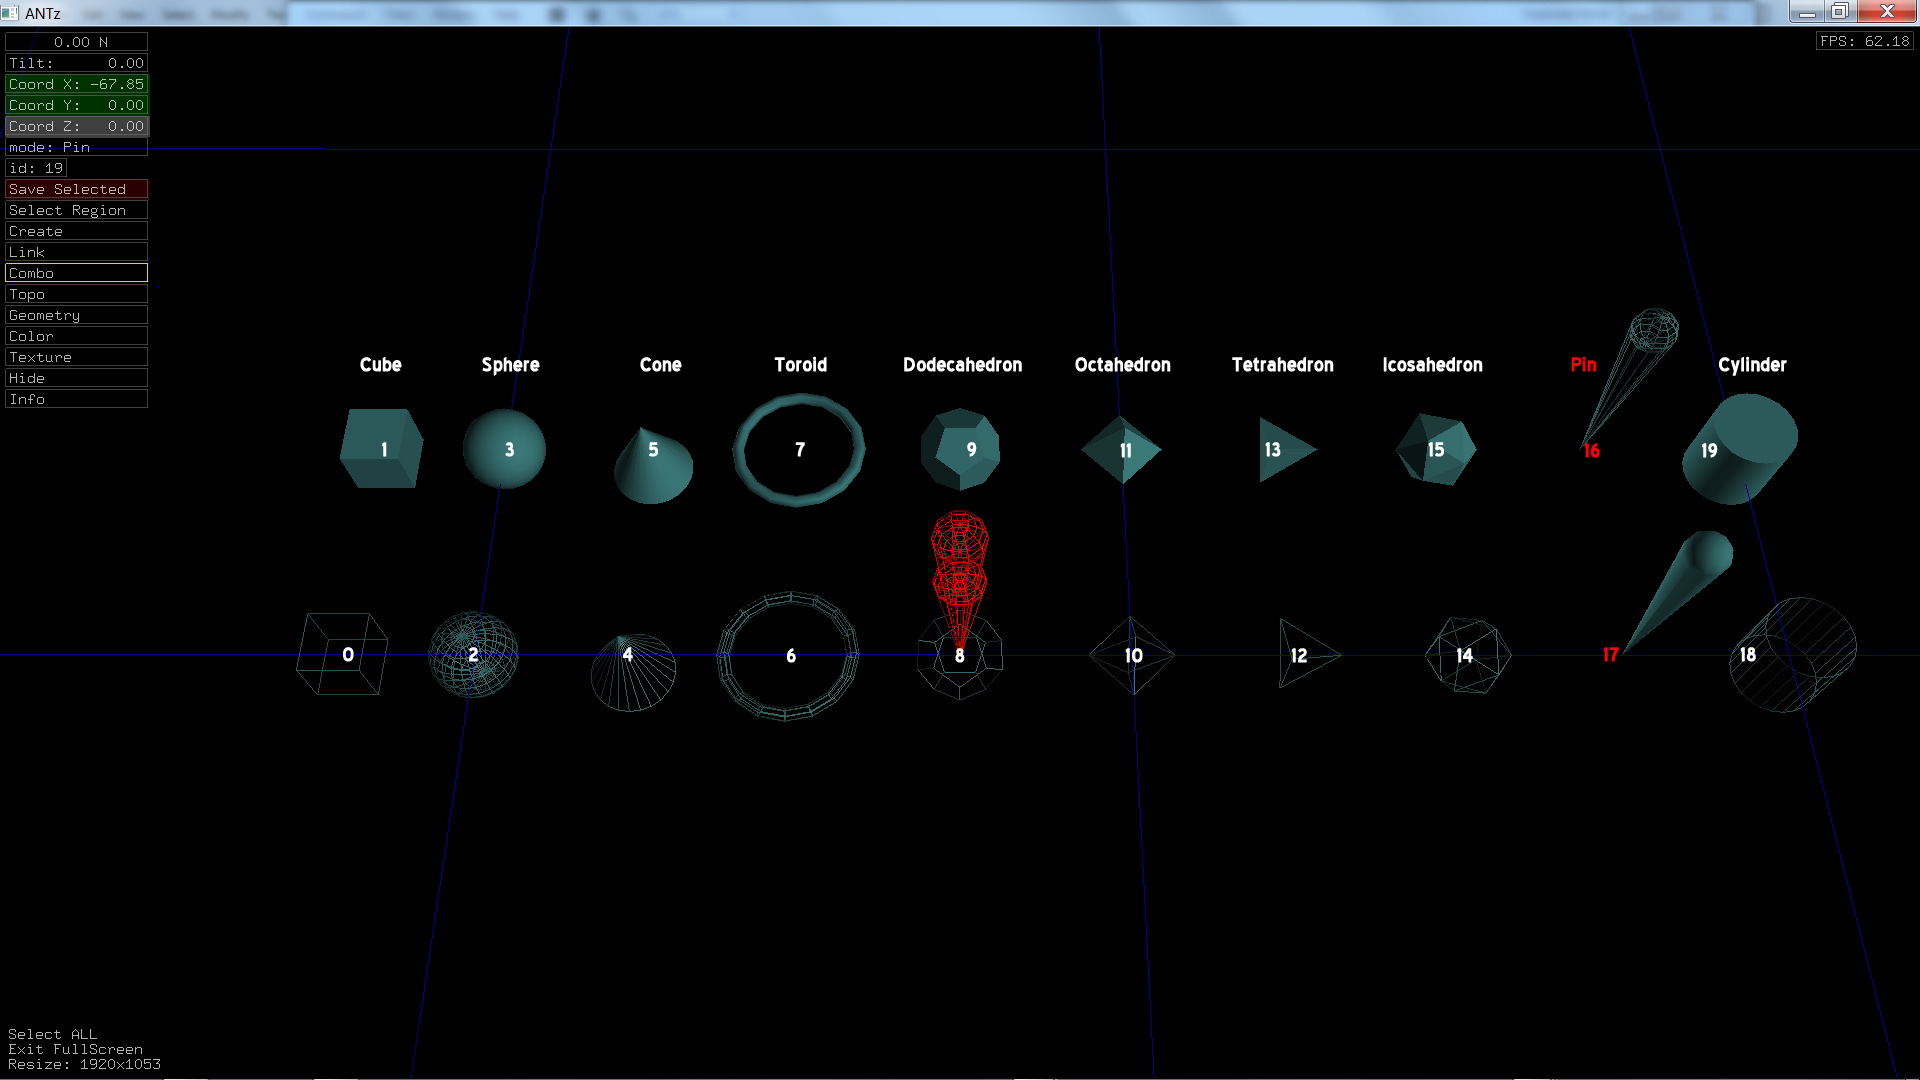
Task: Select the solid dodecahedron numbered 9
Action: tap(960, 449)
